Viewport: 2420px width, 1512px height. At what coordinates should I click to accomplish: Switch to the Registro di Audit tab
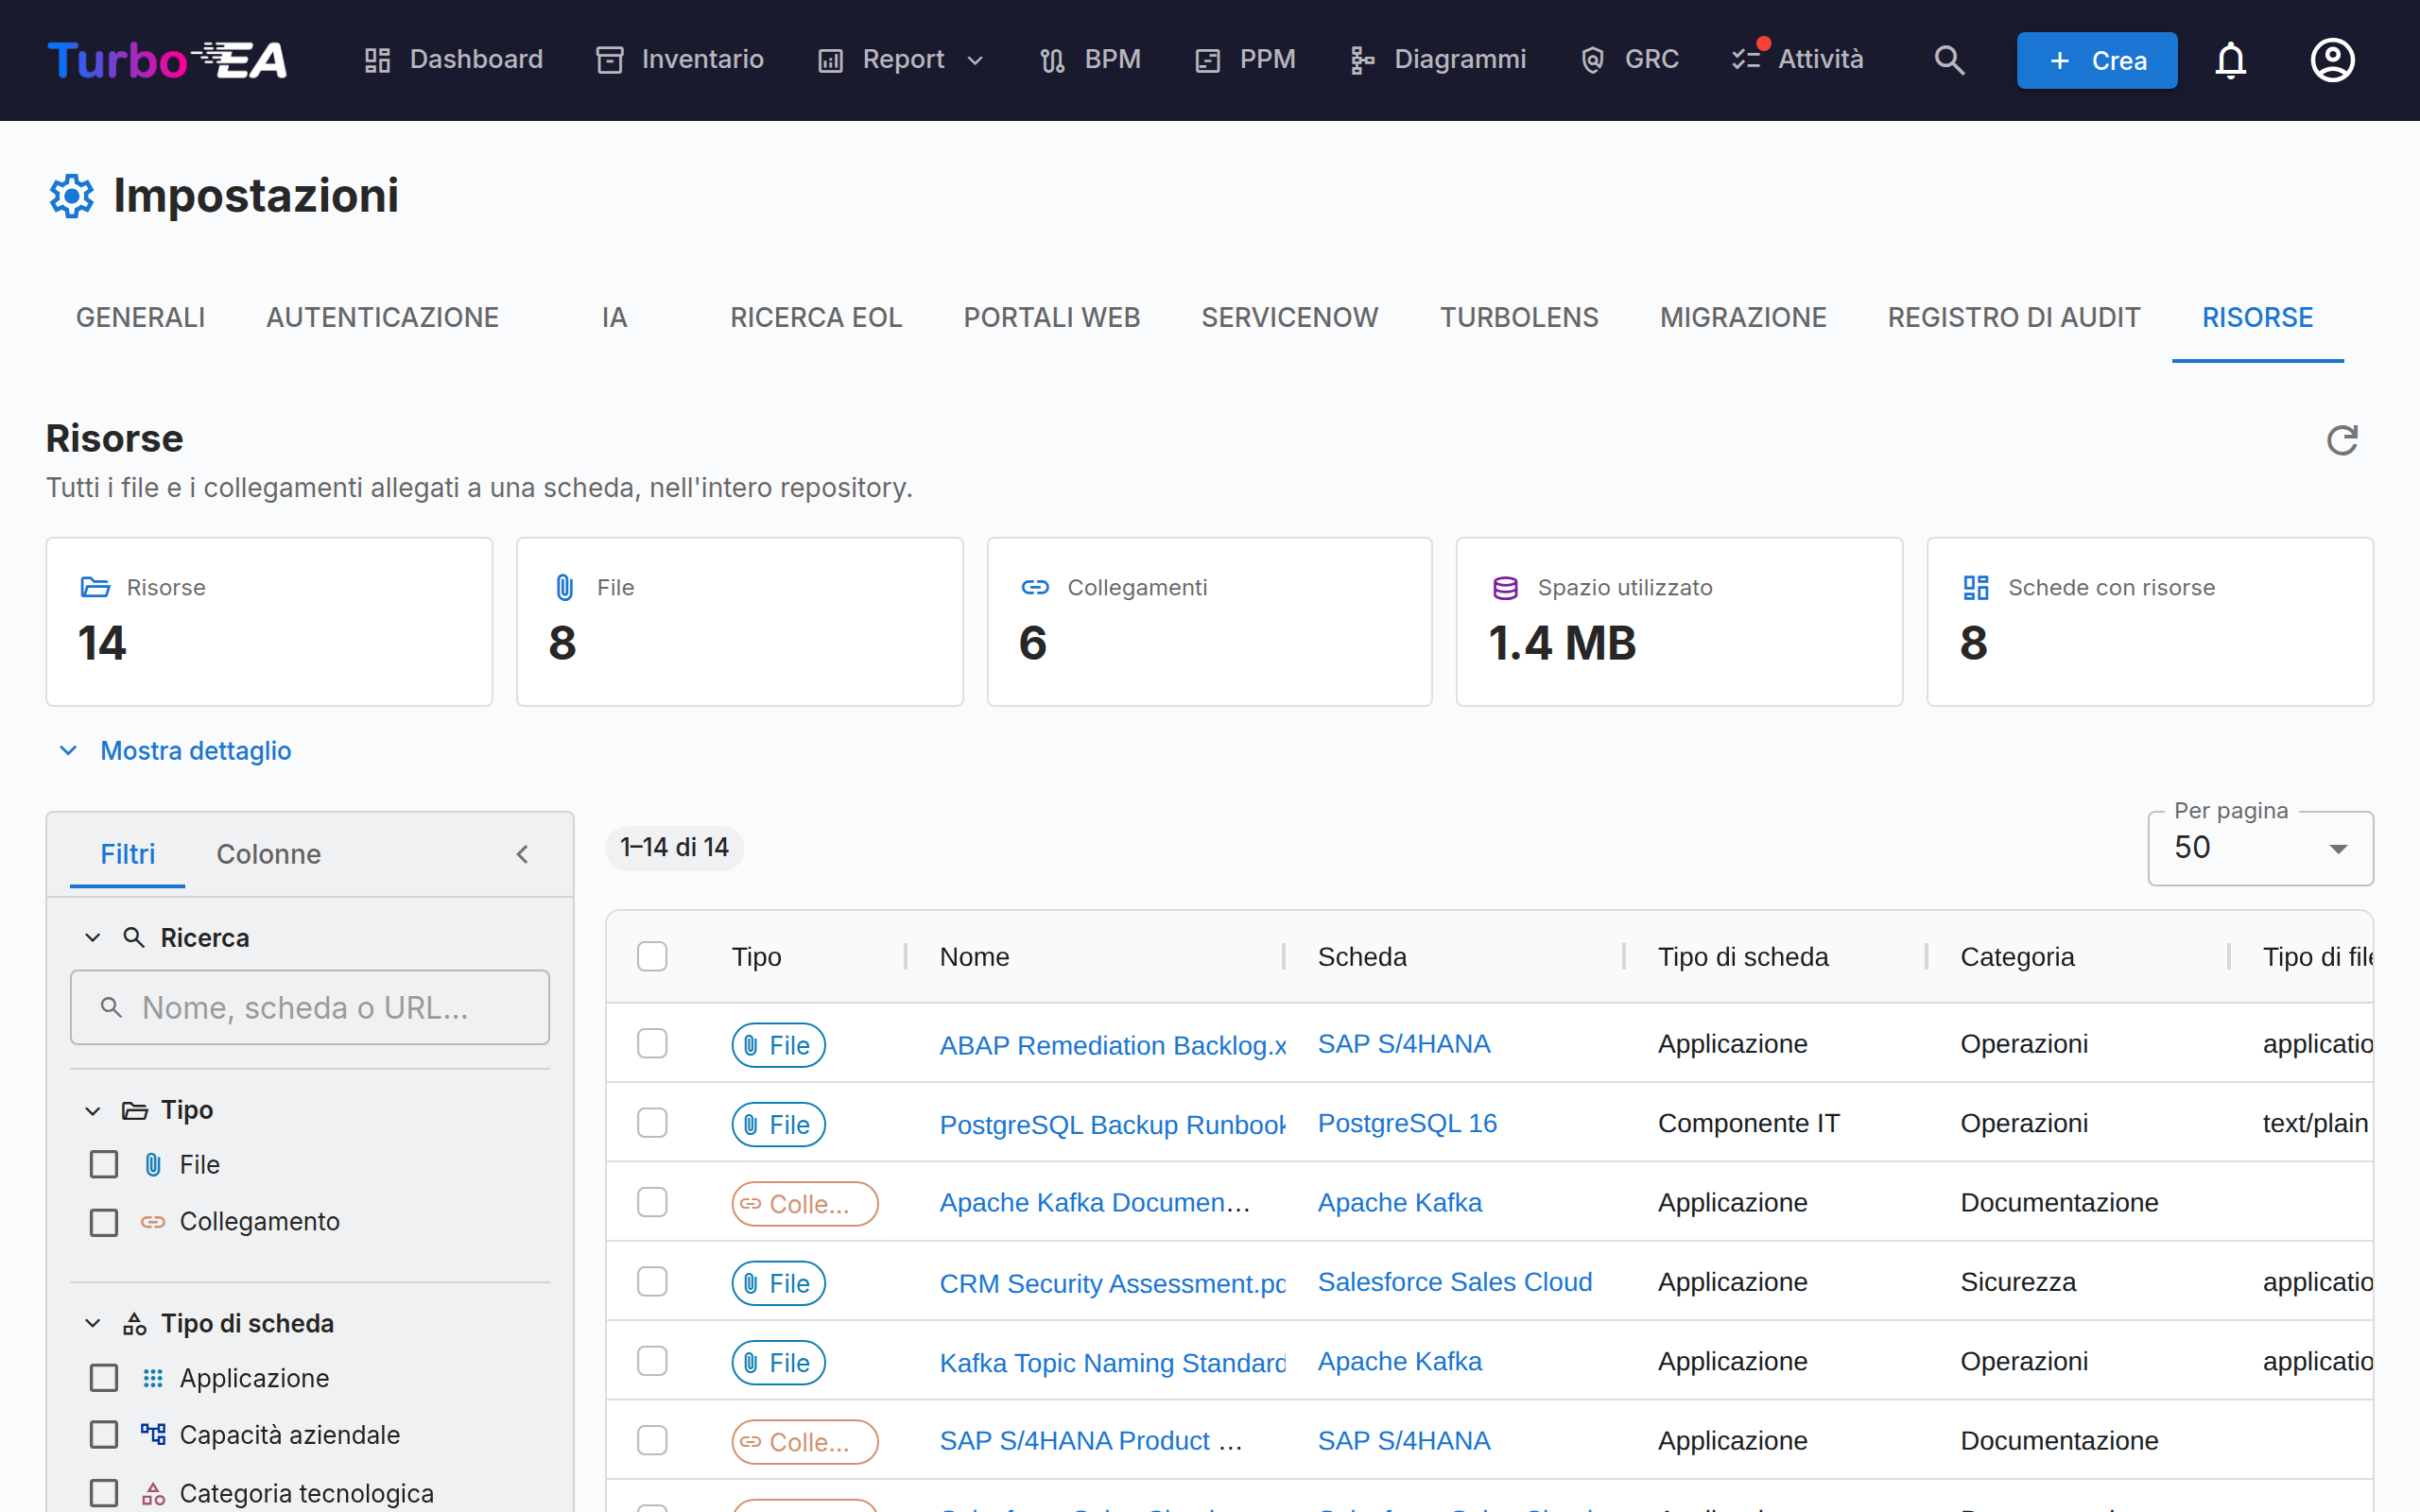(2014, 318)
